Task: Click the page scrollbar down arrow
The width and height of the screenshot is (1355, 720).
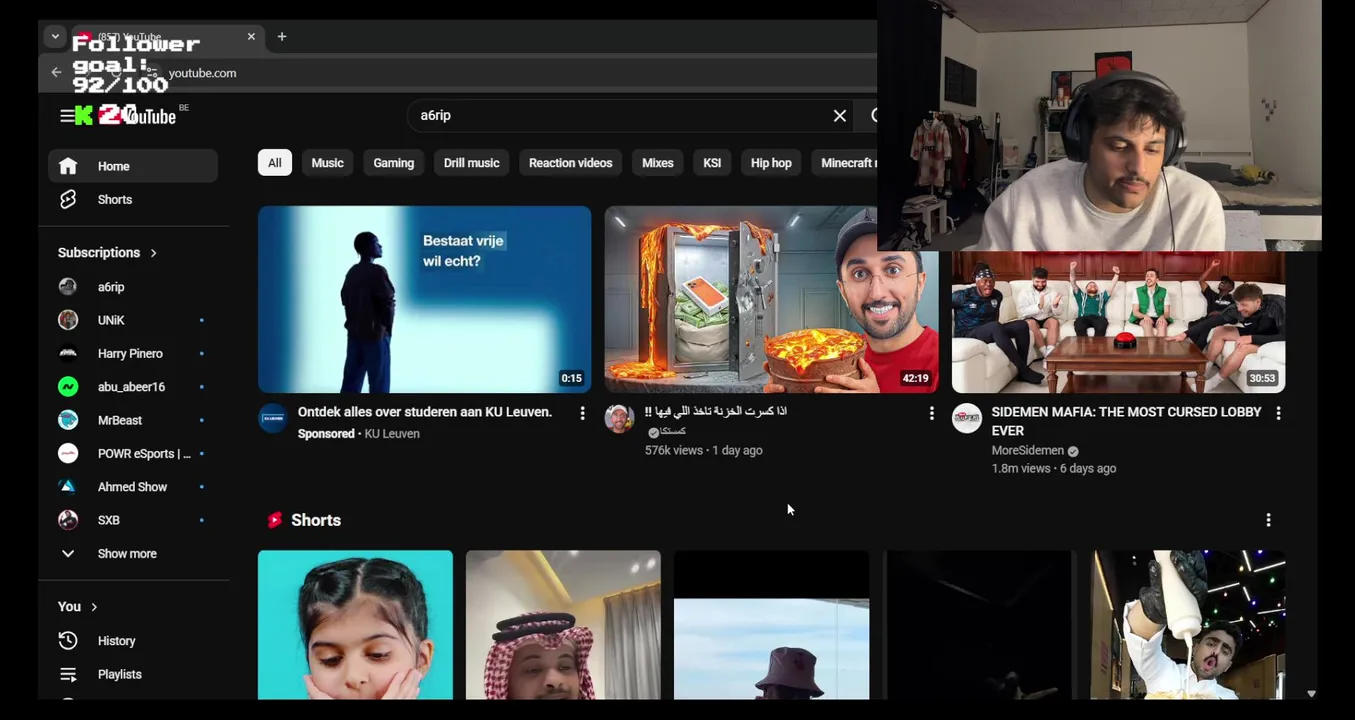Action: 1311,694
